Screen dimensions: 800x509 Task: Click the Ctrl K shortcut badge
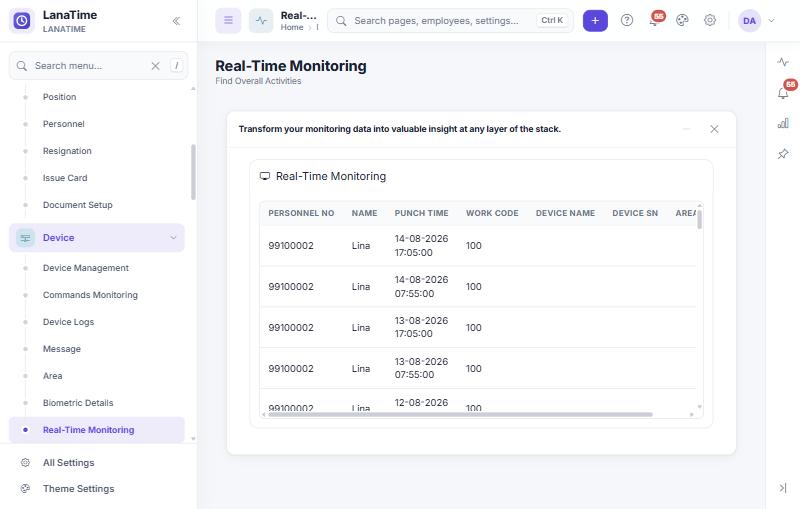pos(552,20)
